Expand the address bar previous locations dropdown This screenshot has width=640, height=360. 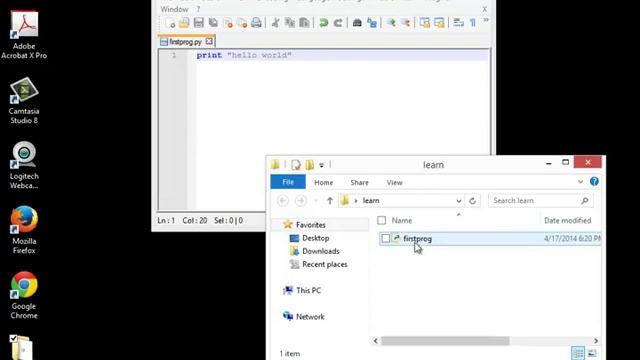pyautogui.click(x=459, y=201)
